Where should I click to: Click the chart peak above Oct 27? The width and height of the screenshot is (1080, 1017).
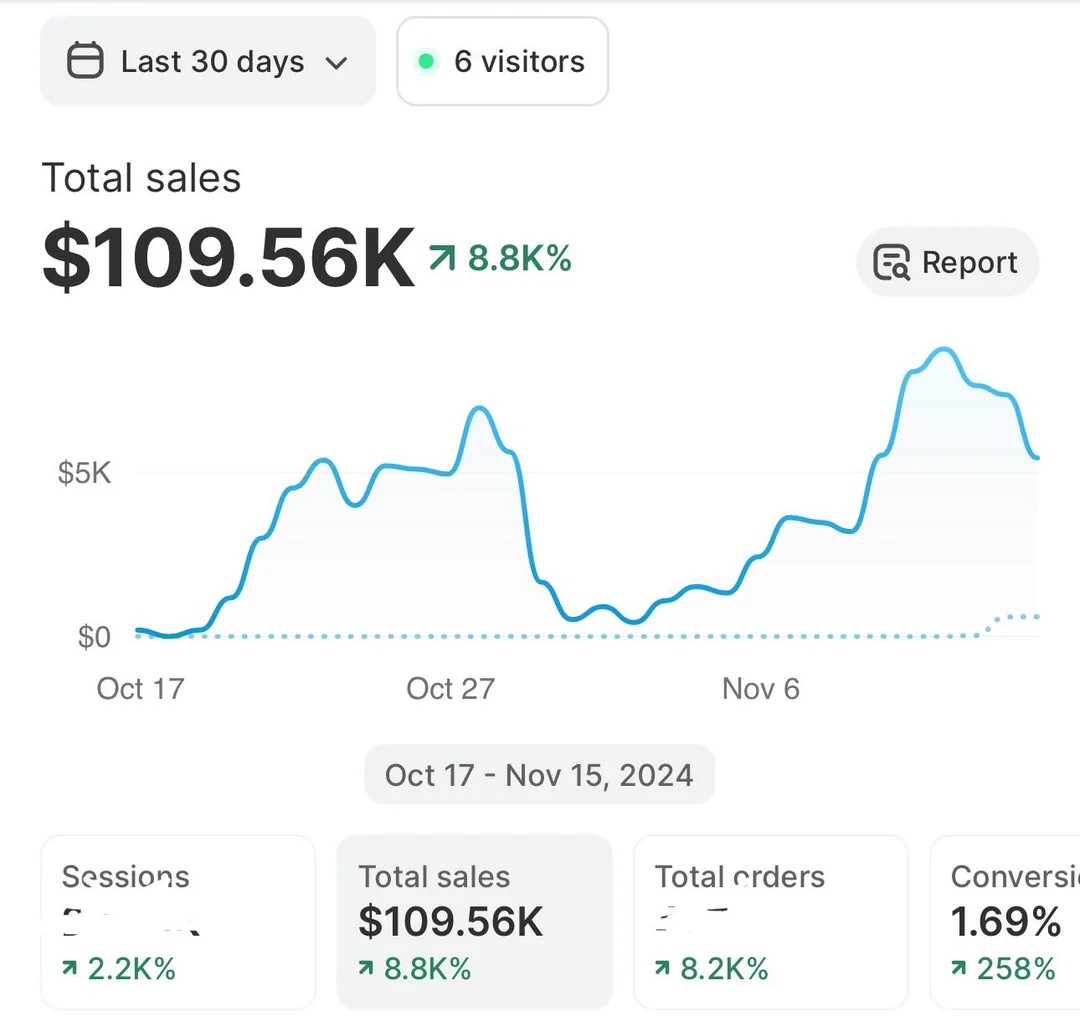(479, 409)
